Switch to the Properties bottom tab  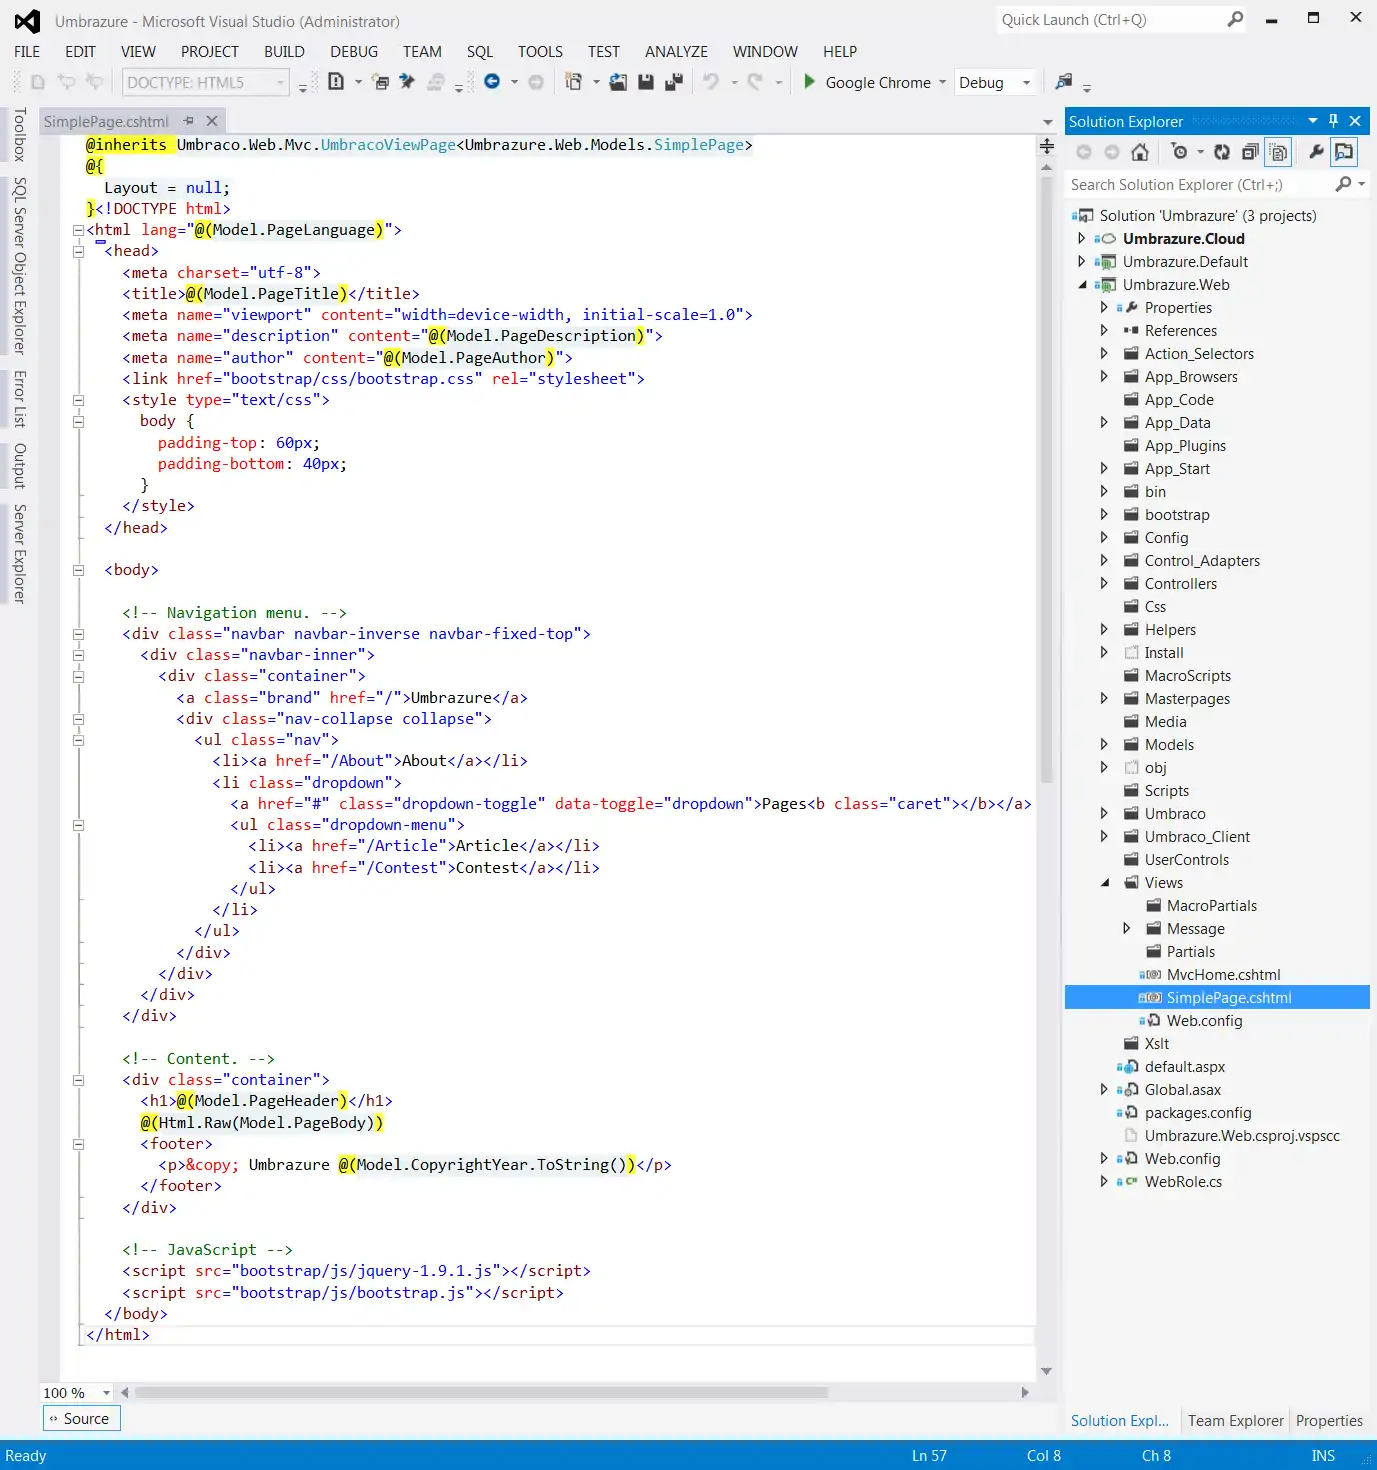coord(1329,1420)
